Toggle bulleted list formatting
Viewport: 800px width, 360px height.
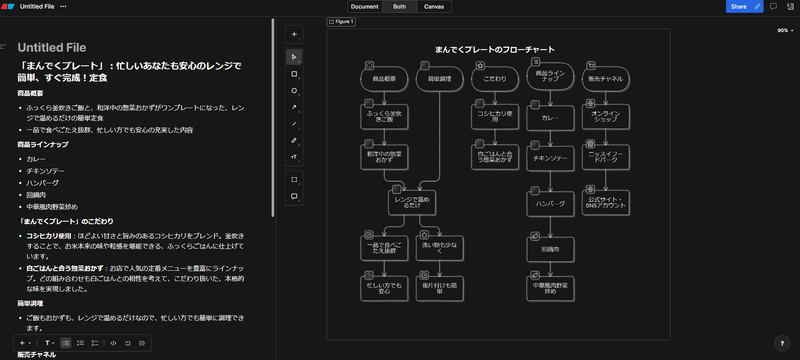coord(66,343)
